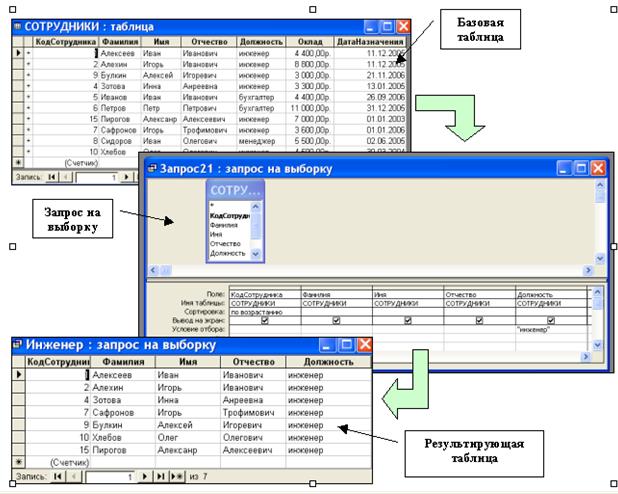Screen dimensions: 618x494
Task: Select Трофимович cell in Инженер result table
Action: [x=253, y=412]
